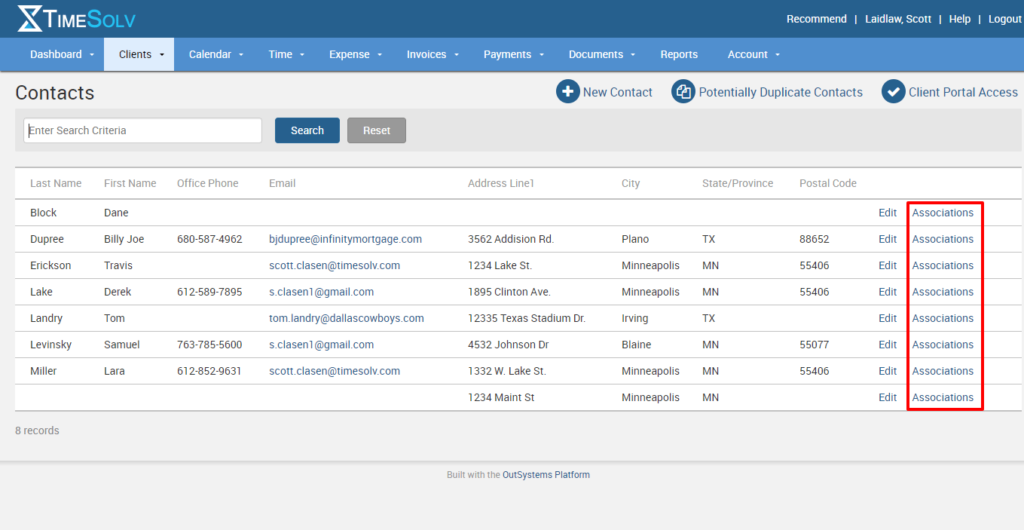Open the Help link in header
Image resolution: width=1024 pixels, height=530 pixels.
tap(959, 19)
